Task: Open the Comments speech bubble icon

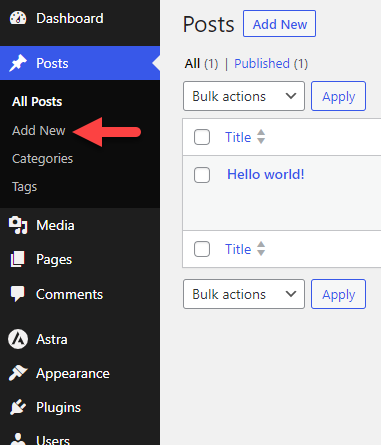Action: coord(18,294)
